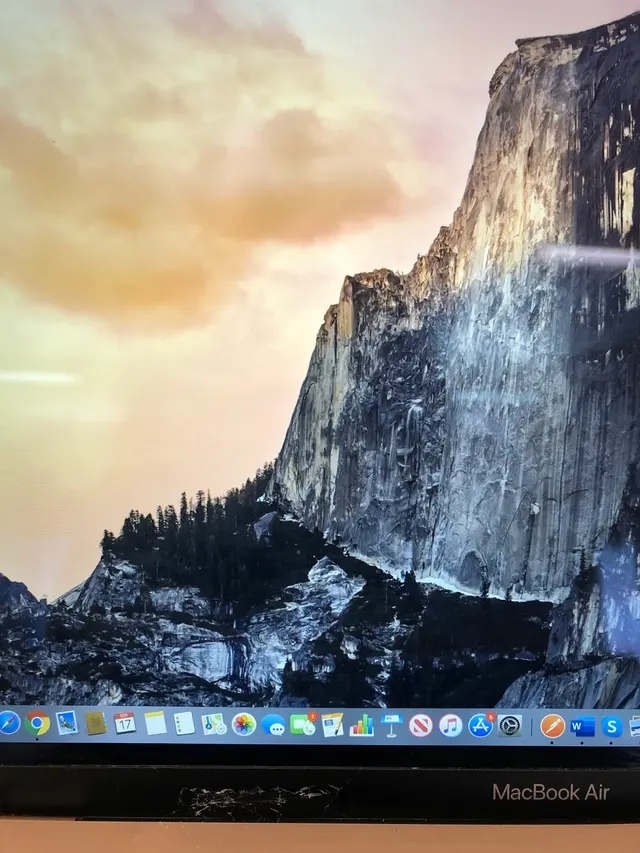Launch Google Chrome from the Dock
This screenshot has width=640, height=853.
tap(37, 723)
